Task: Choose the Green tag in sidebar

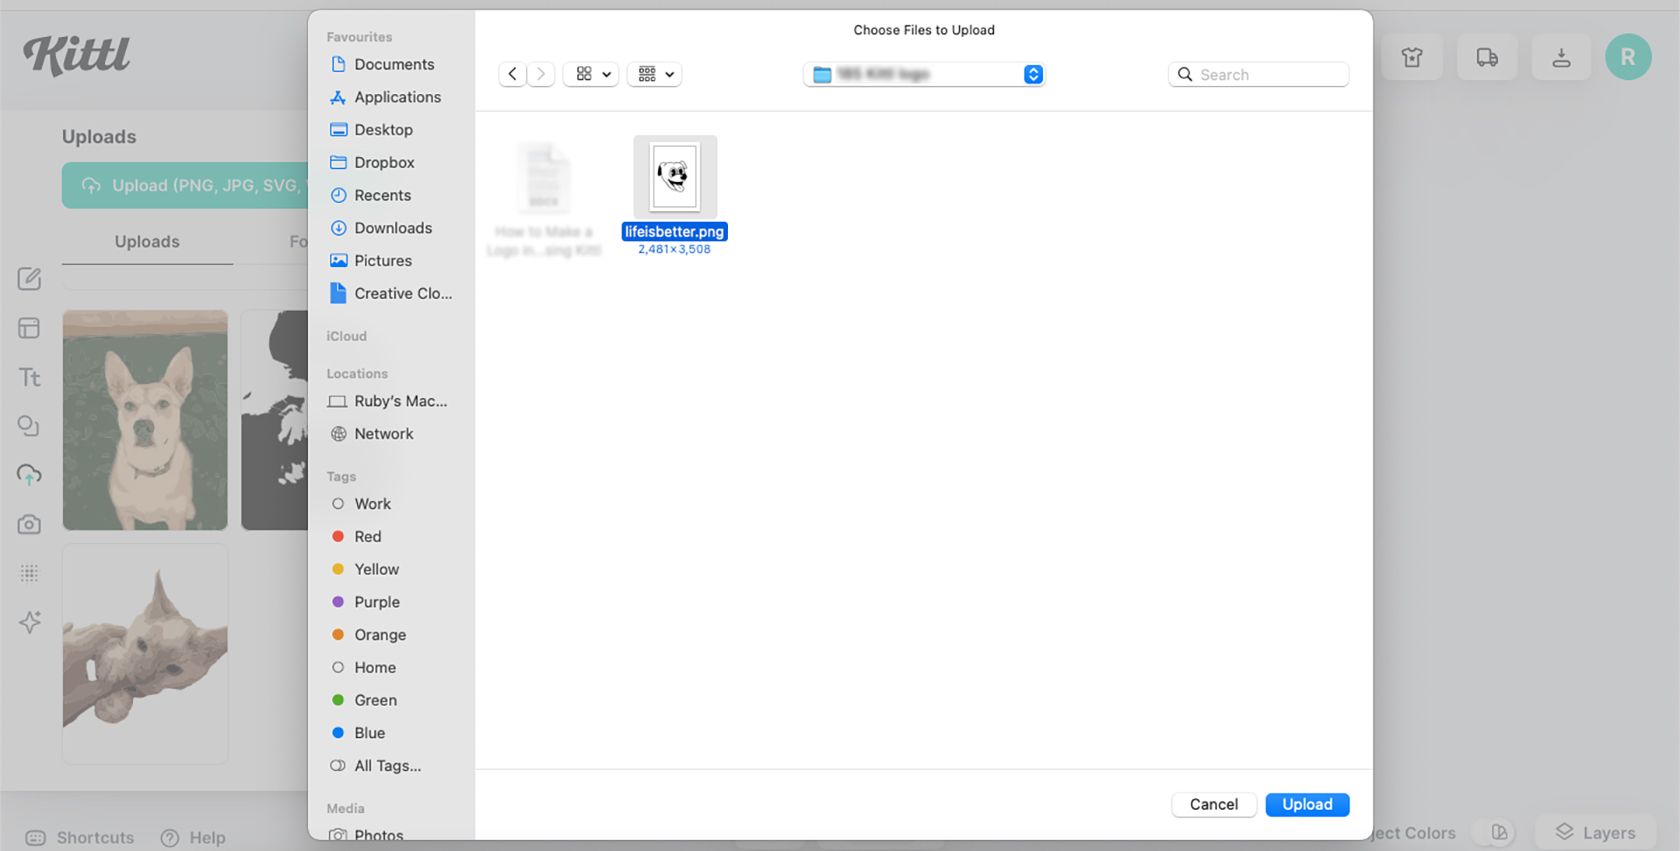Action: (375, 700)
